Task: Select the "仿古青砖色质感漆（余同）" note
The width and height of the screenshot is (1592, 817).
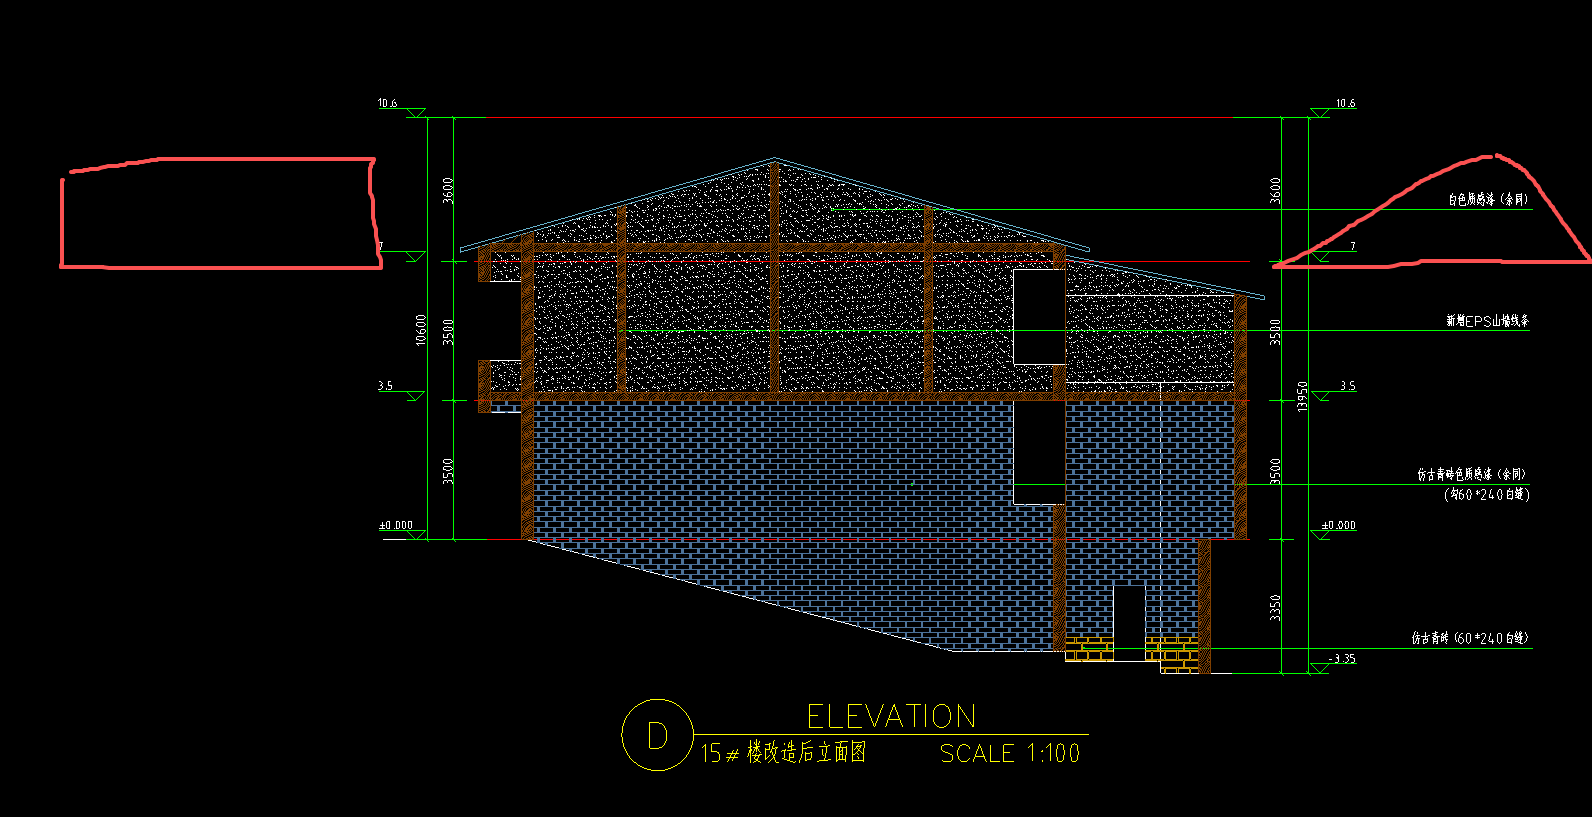Action: point(1472,474)
